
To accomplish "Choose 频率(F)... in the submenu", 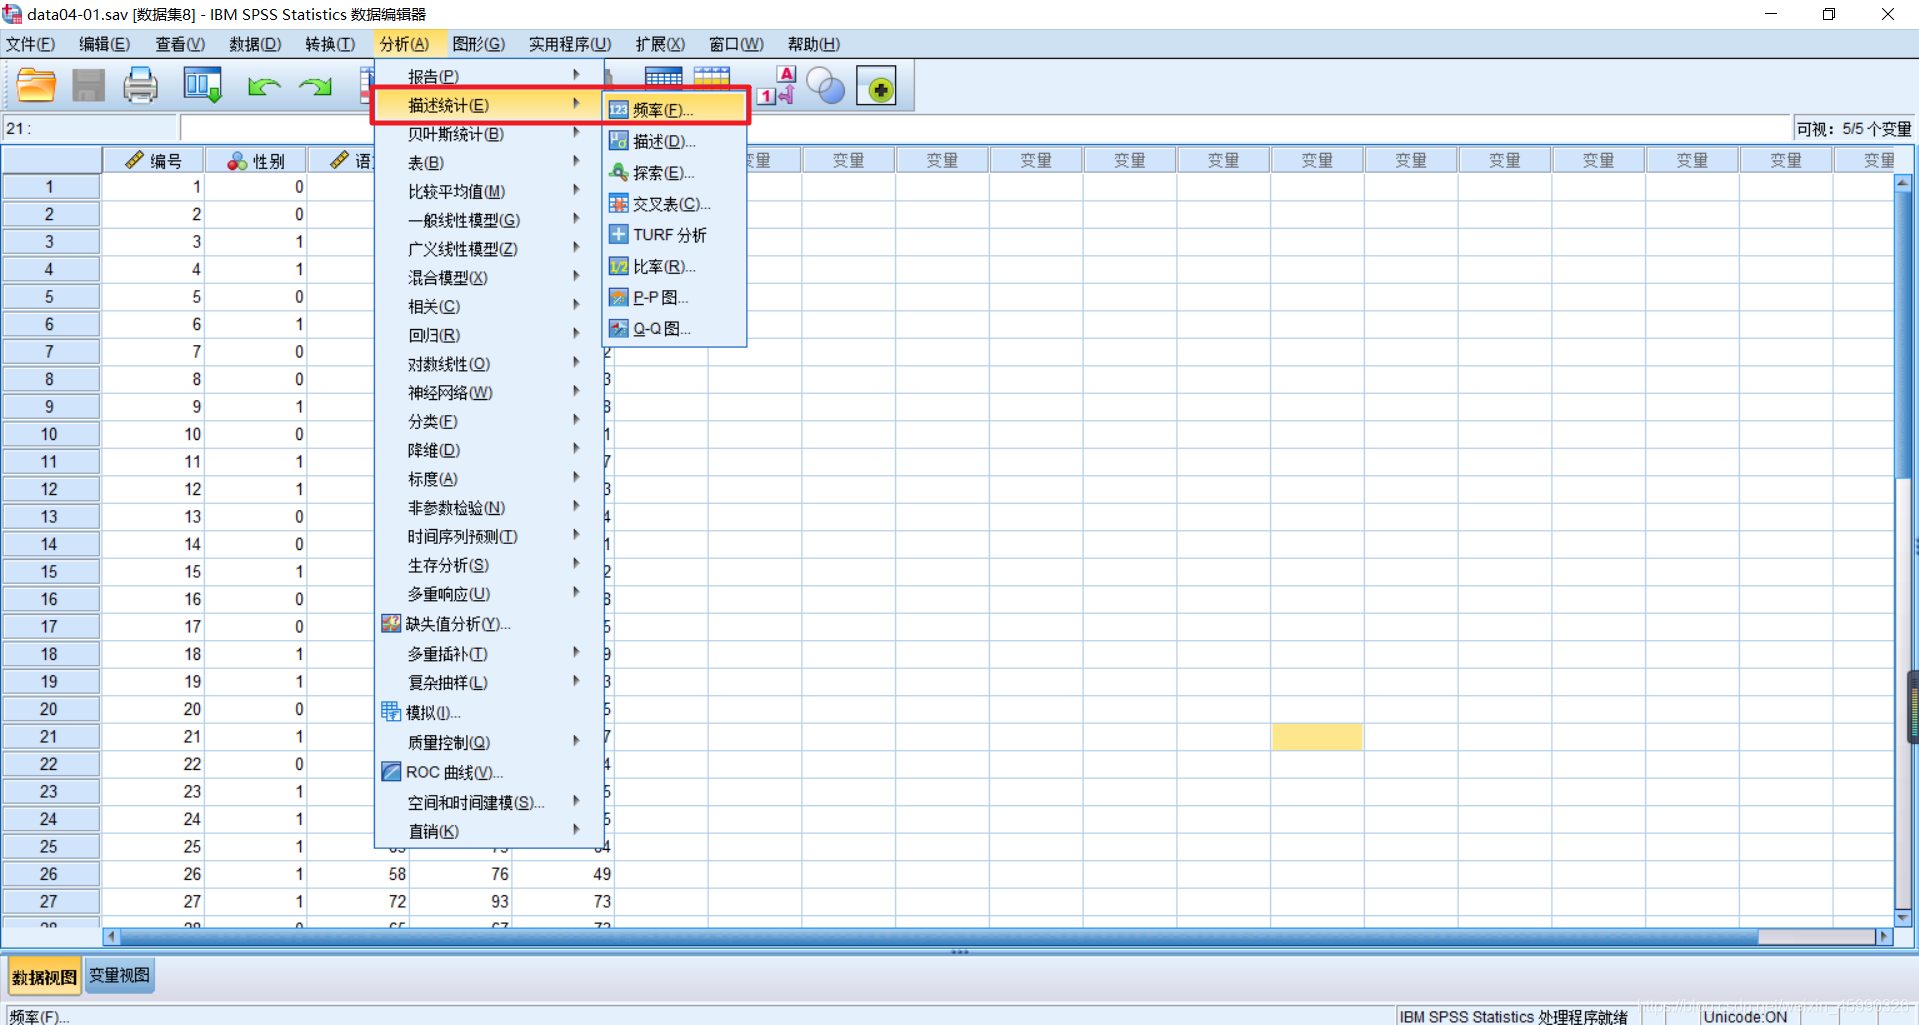I will (675, 110).
